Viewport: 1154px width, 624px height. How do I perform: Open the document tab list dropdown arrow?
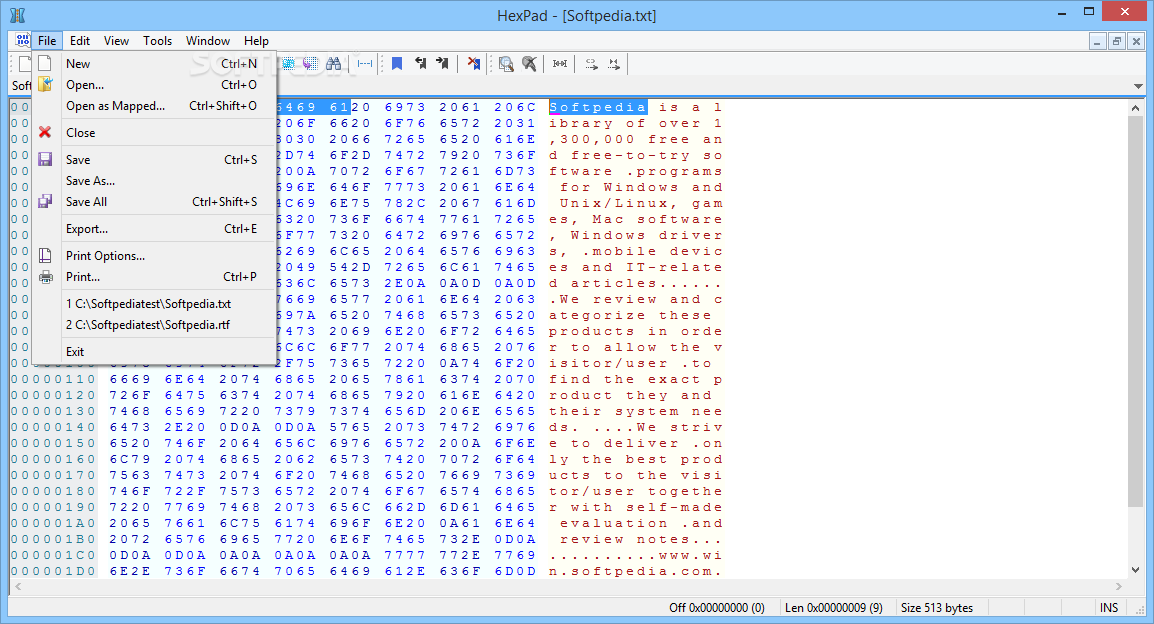(x=1139, y=86)
